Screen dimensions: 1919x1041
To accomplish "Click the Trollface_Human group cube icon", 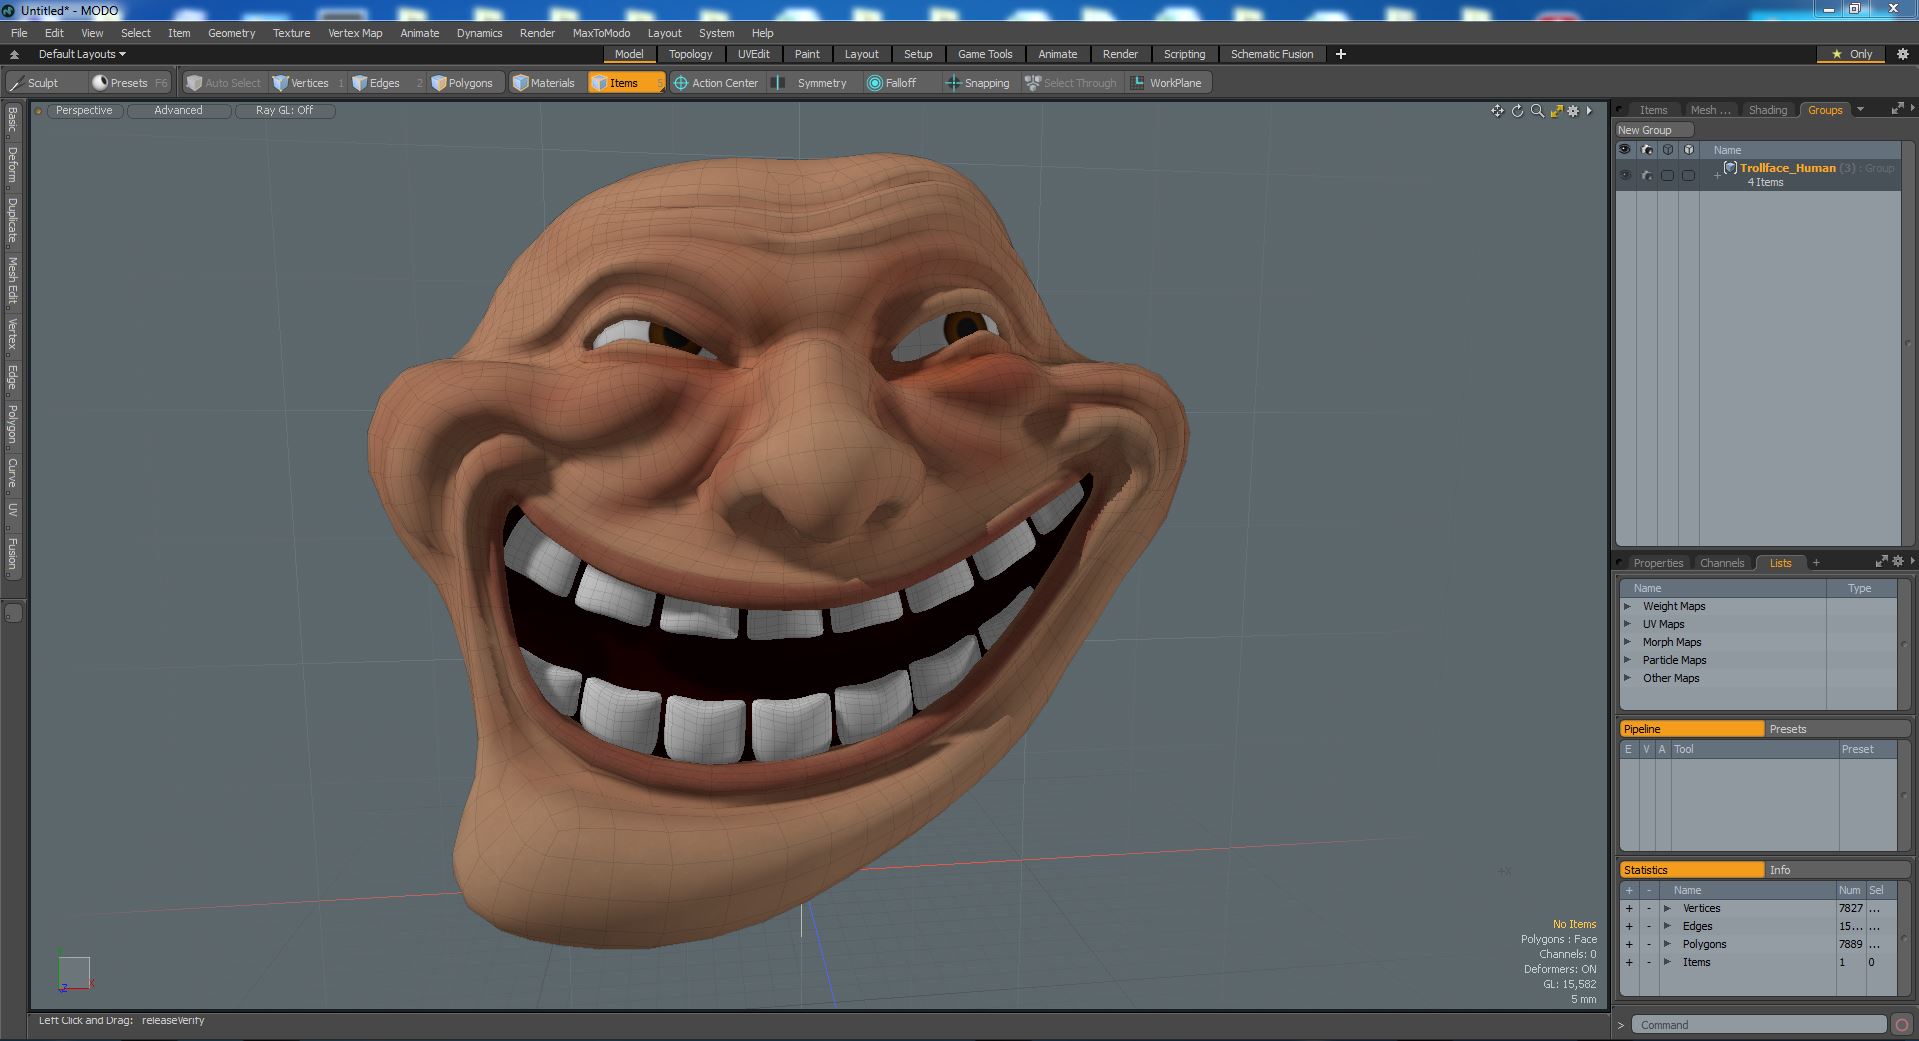I will point(1730,168).
